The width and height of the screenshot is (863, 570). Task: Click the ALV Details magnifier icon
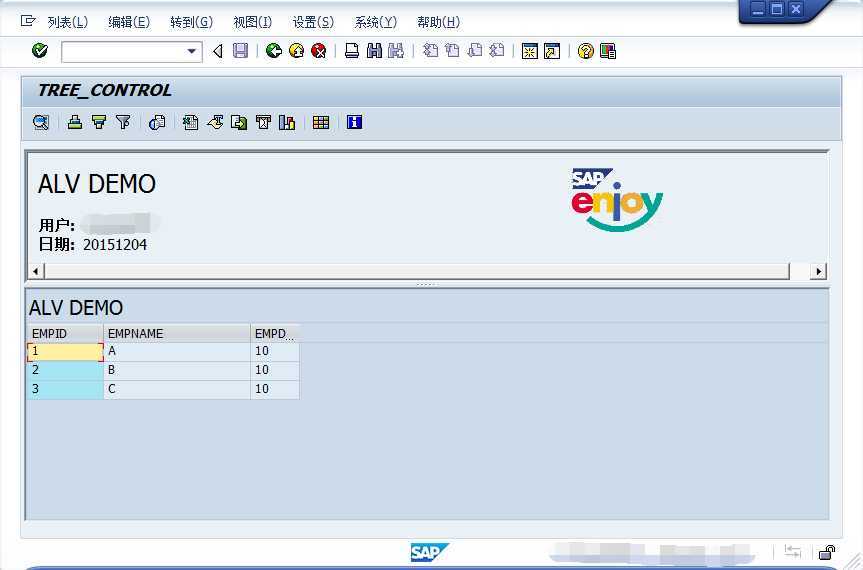tap(41, 122)
